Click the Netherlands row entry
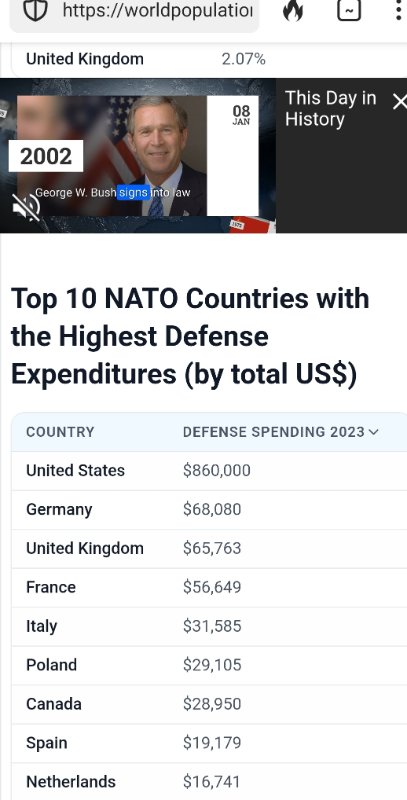407x800 pixels. click(x=209, y=782)
